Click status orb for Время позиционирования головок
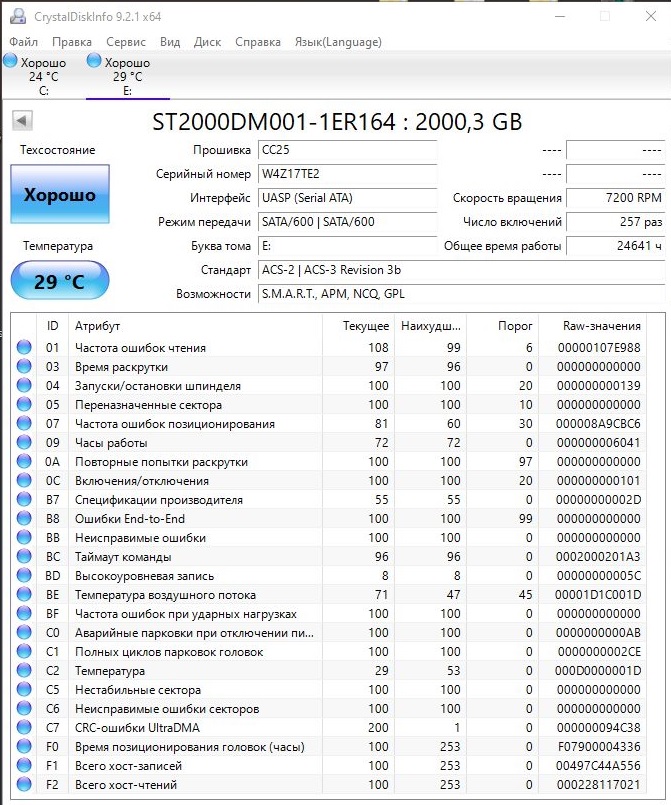This screenshot has width=671, height=805. (x=24, y=746)
